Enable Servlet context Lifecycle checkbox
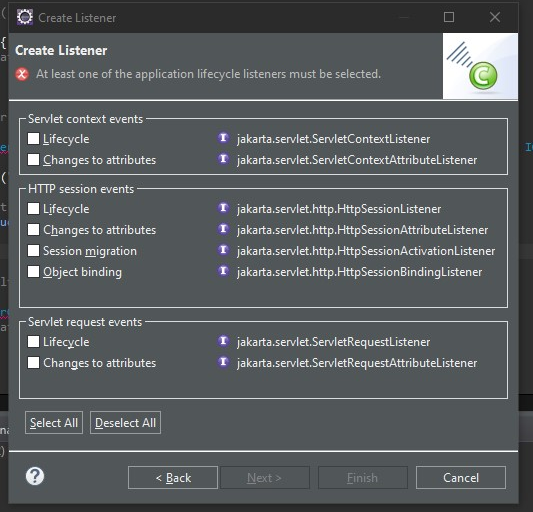 click(x=33, y=138)
